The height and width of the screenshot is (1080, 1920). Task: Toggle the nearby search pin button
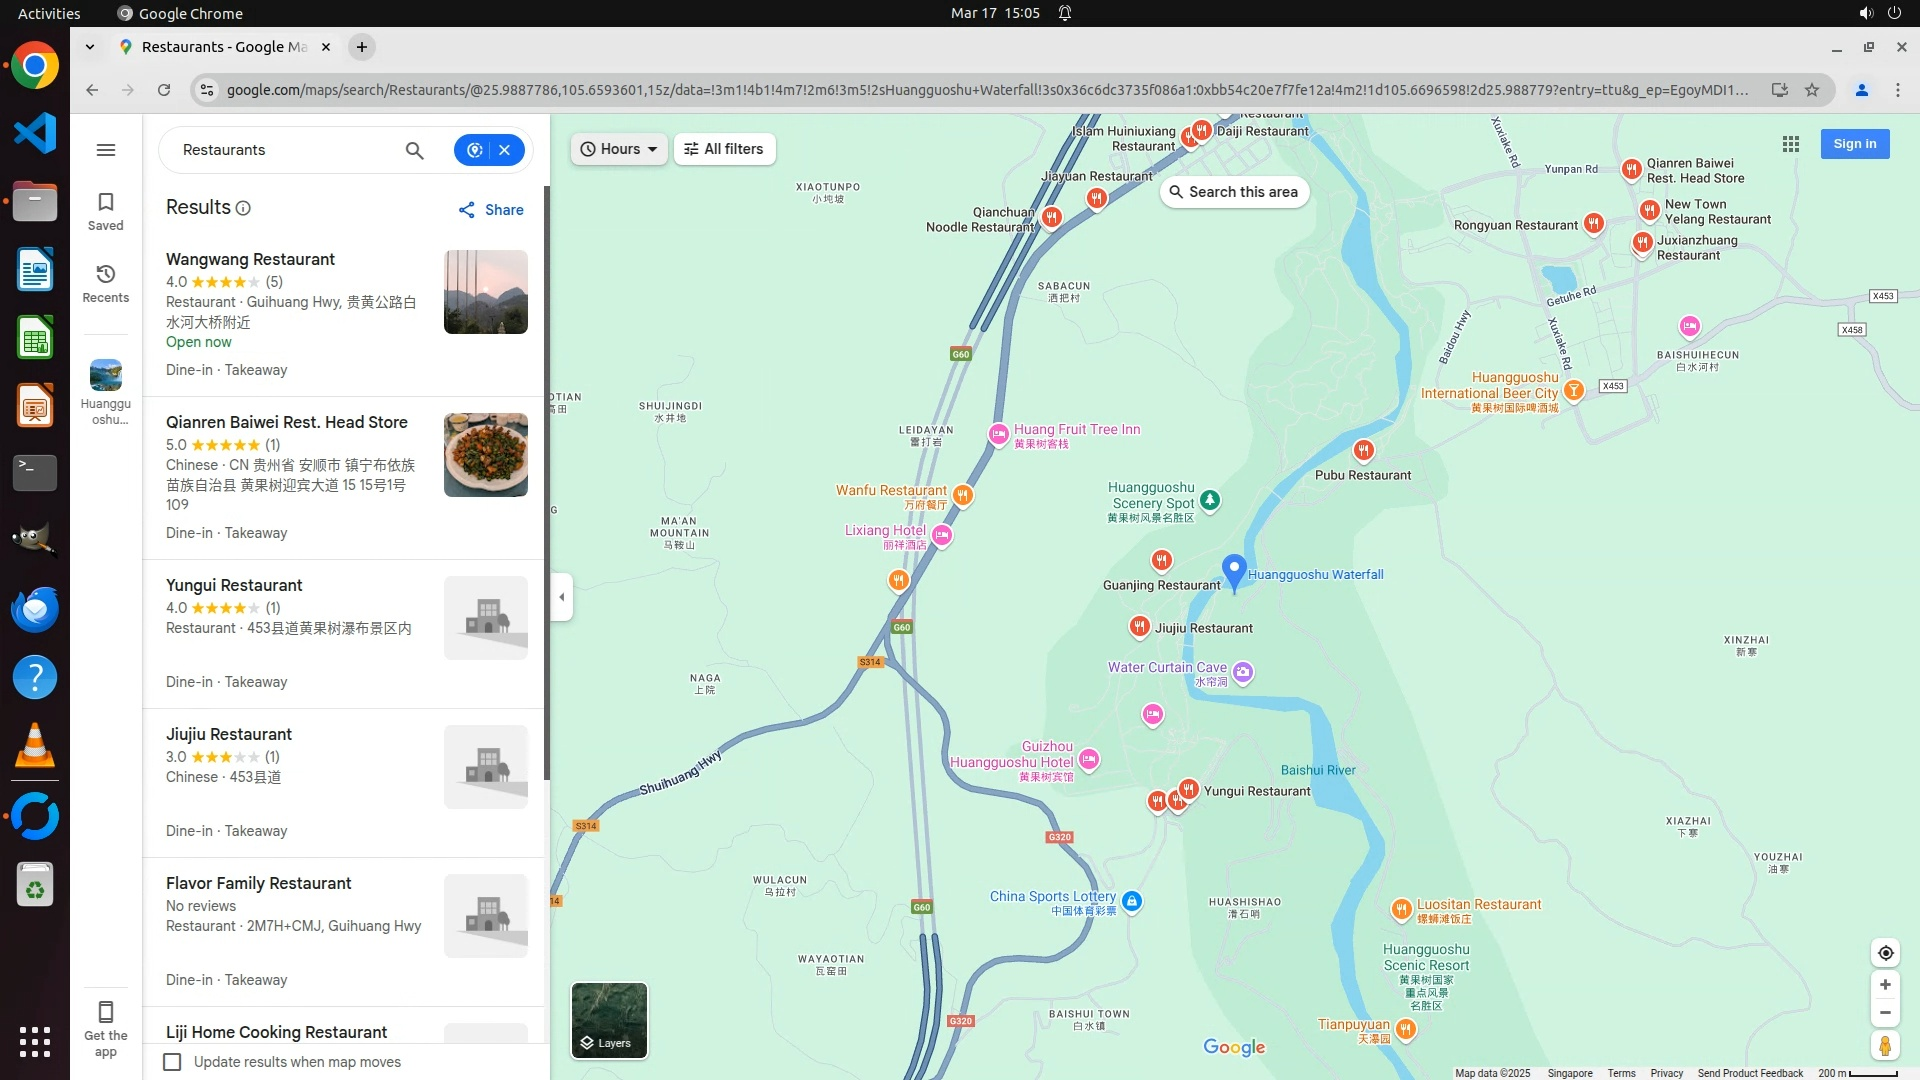coord(474,150)
